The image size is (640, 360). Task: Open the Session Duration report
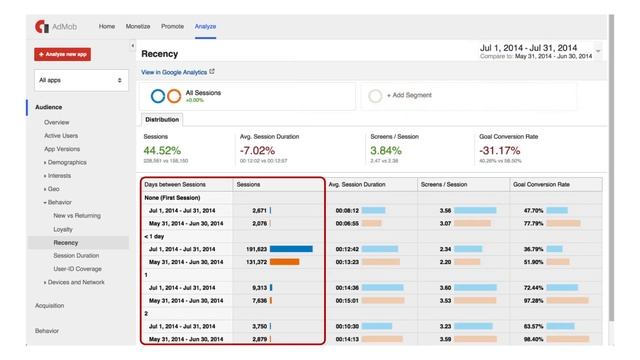coord(76,256)
